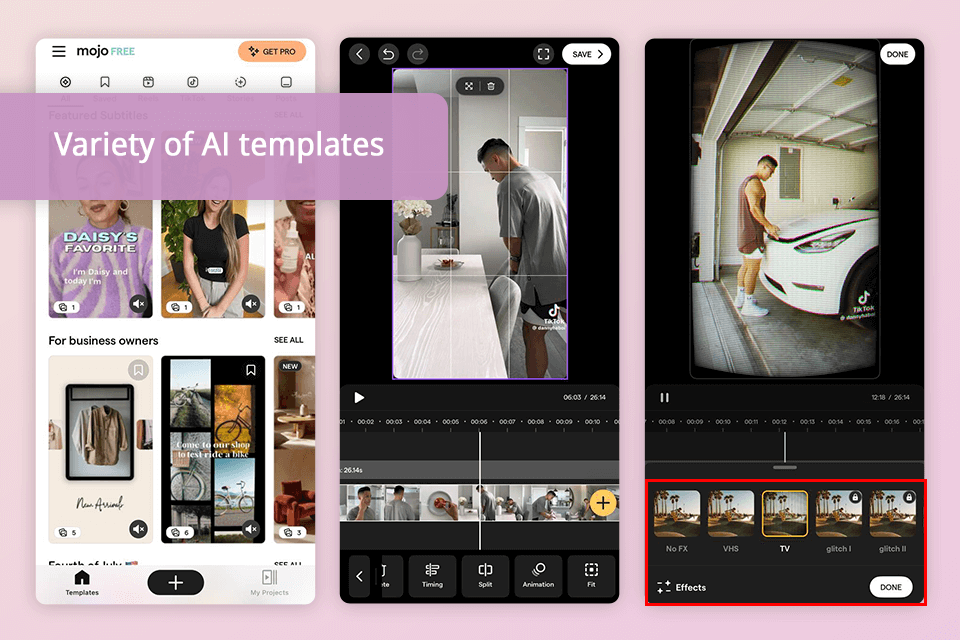960x640 pixels.
Task: Choose the locked glitch I effect
Action: pos(838,522)
